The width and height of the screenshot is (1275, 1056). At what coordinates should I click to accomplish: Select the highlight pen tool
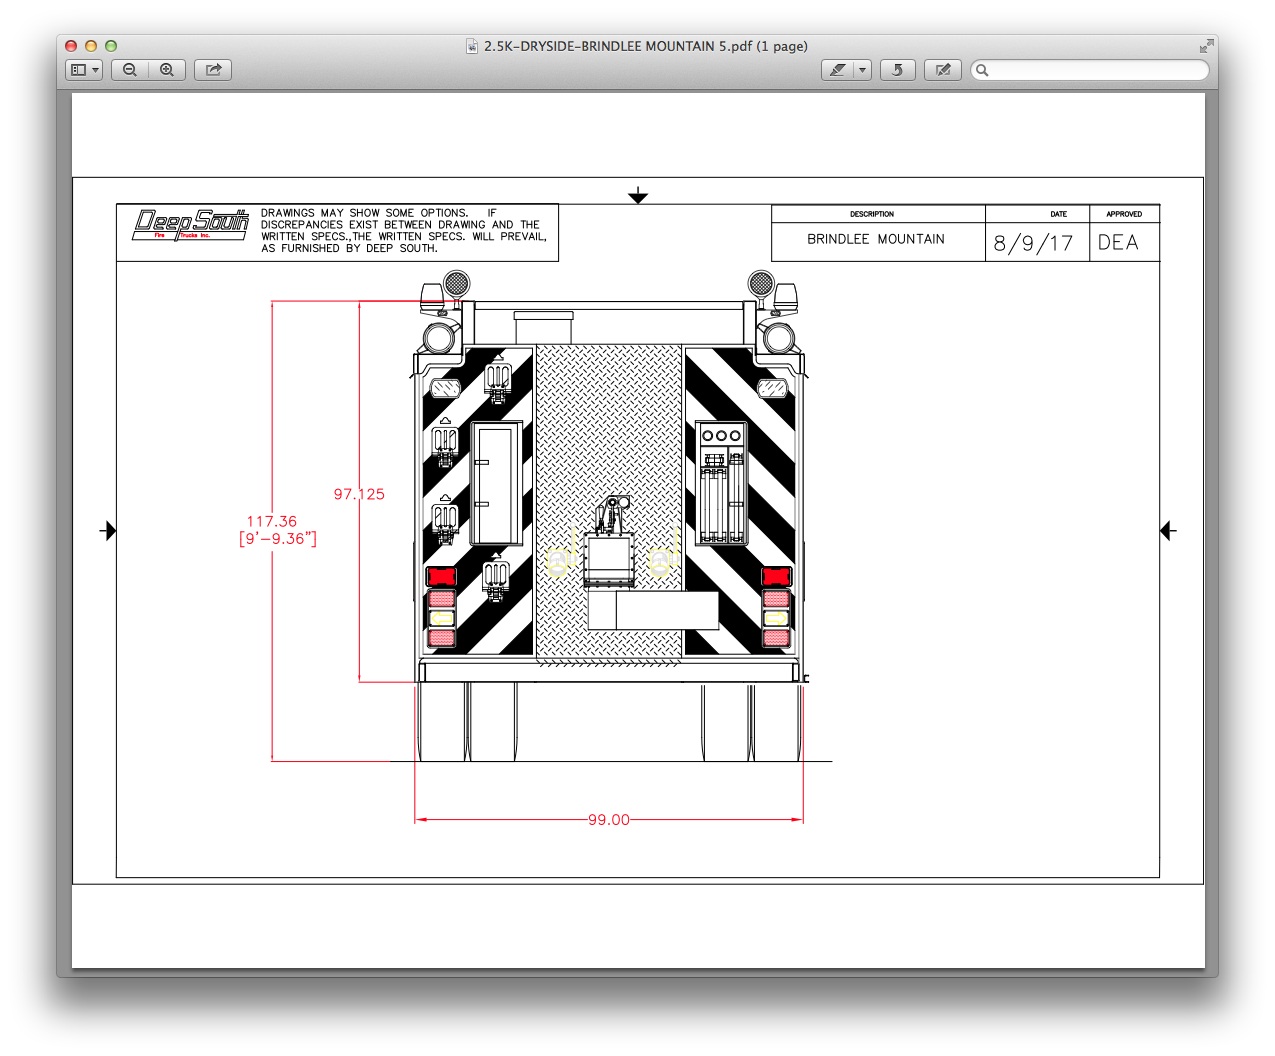pyautogui.click(x=837, y=70)
